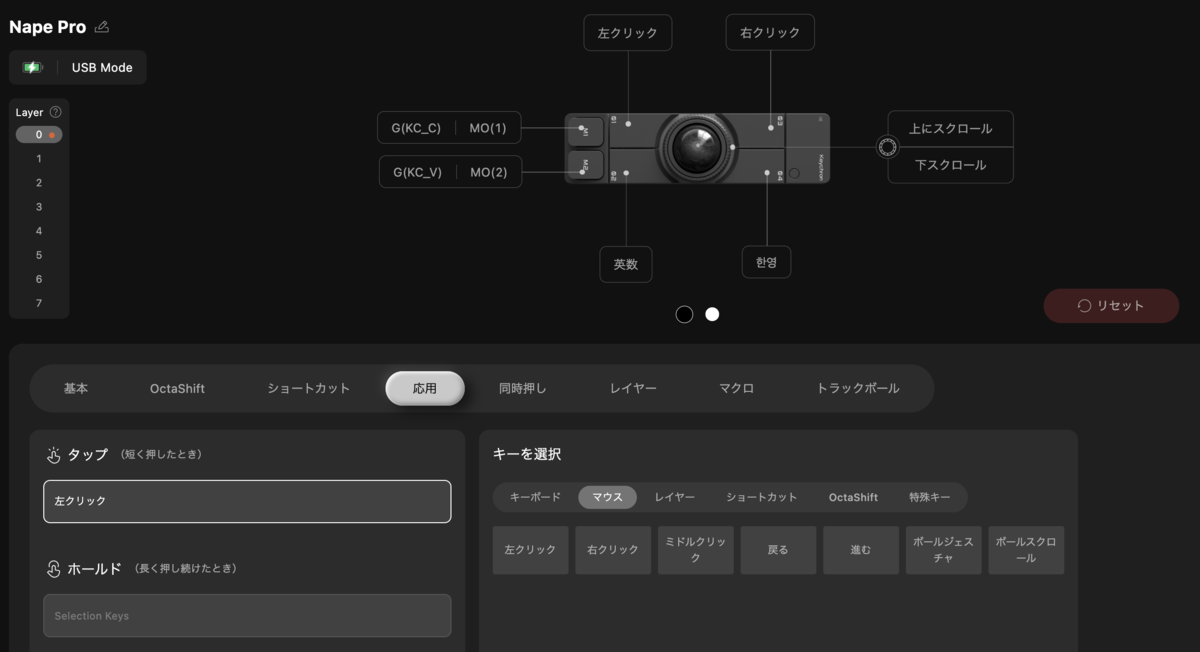The height and width of the screenshot is (652, 1200).
Task: Open the マクロ tab
Action: click(x=736, y=388)
